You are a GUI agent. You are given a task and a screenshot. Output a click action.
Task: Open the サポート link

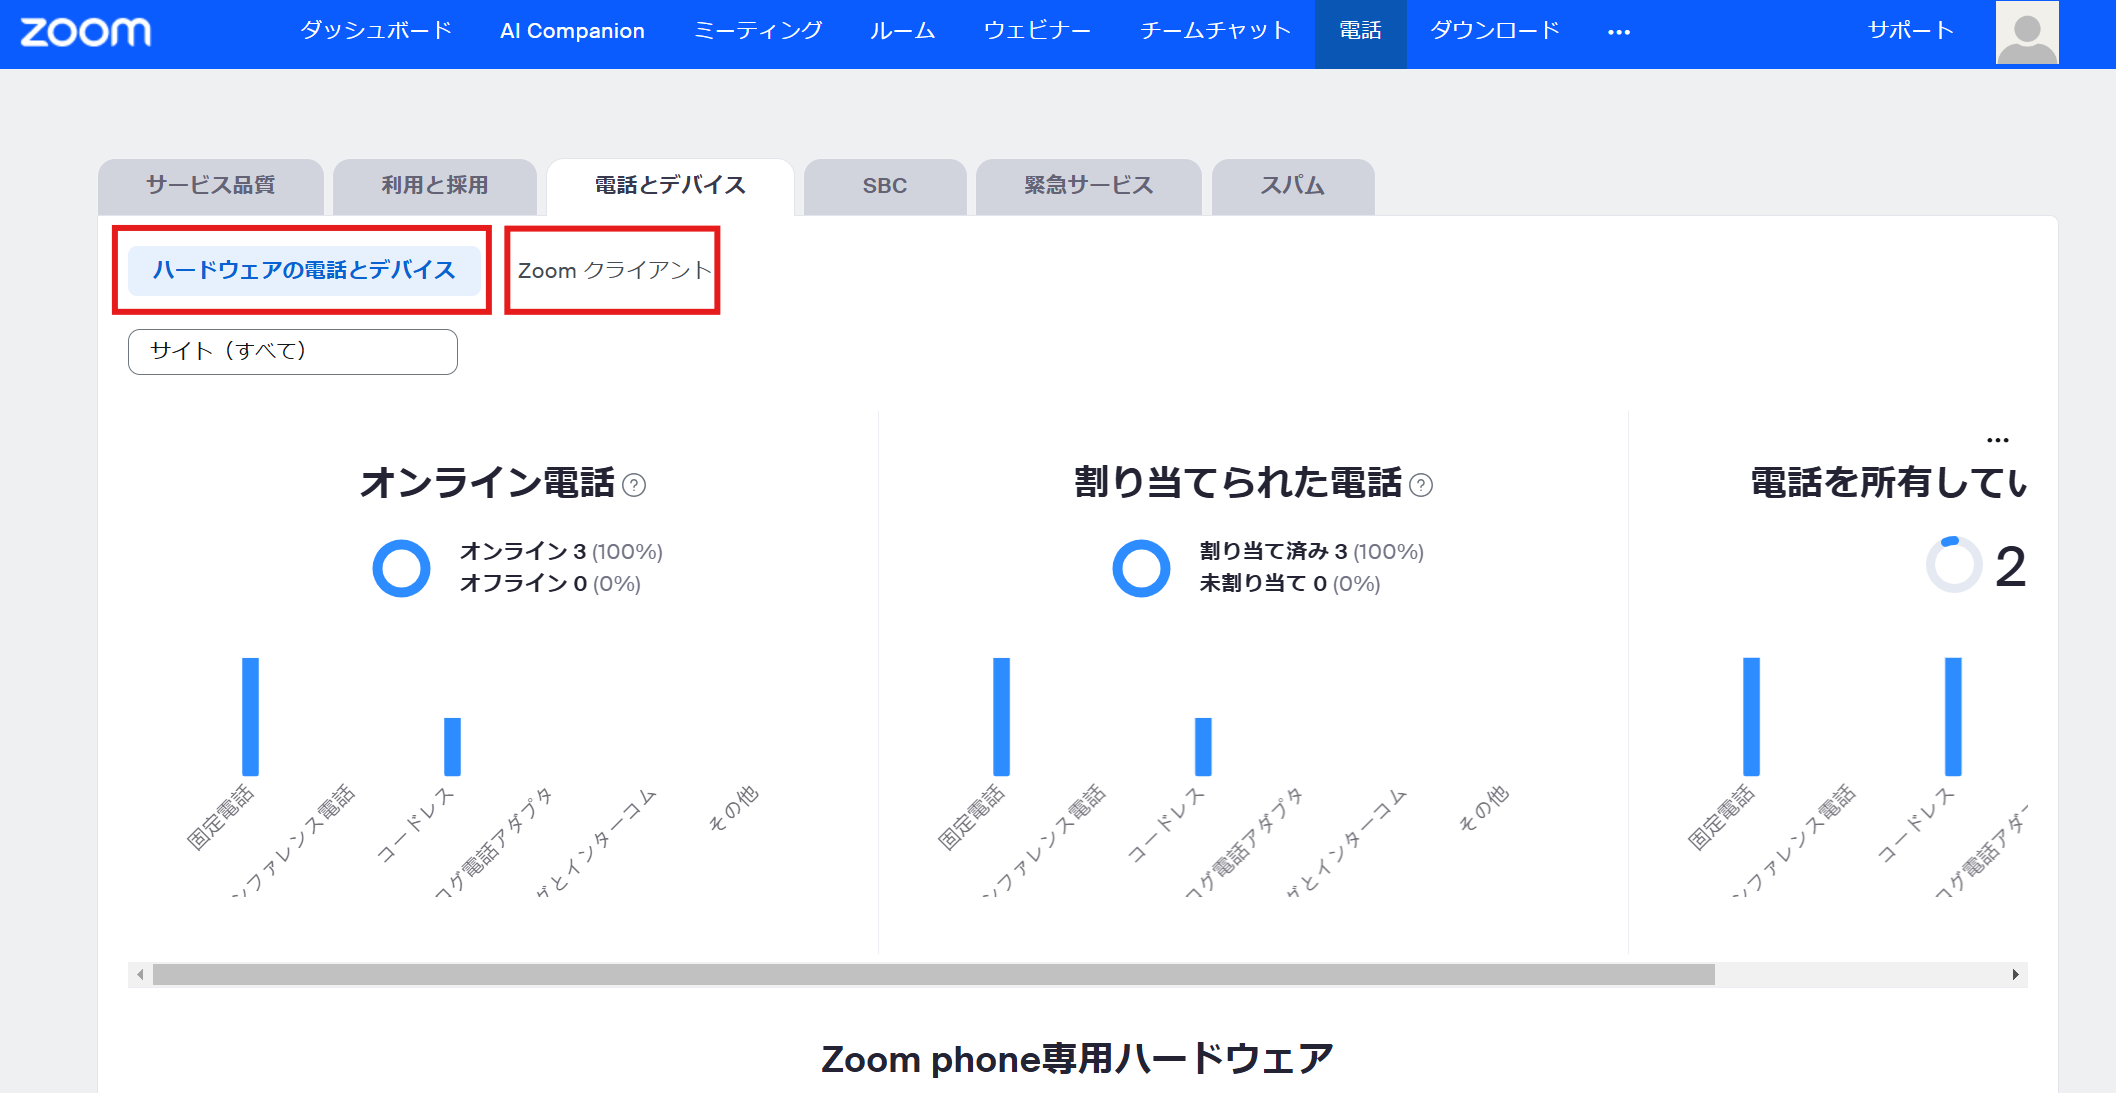pyautogui.click(x=1910, y=31)
